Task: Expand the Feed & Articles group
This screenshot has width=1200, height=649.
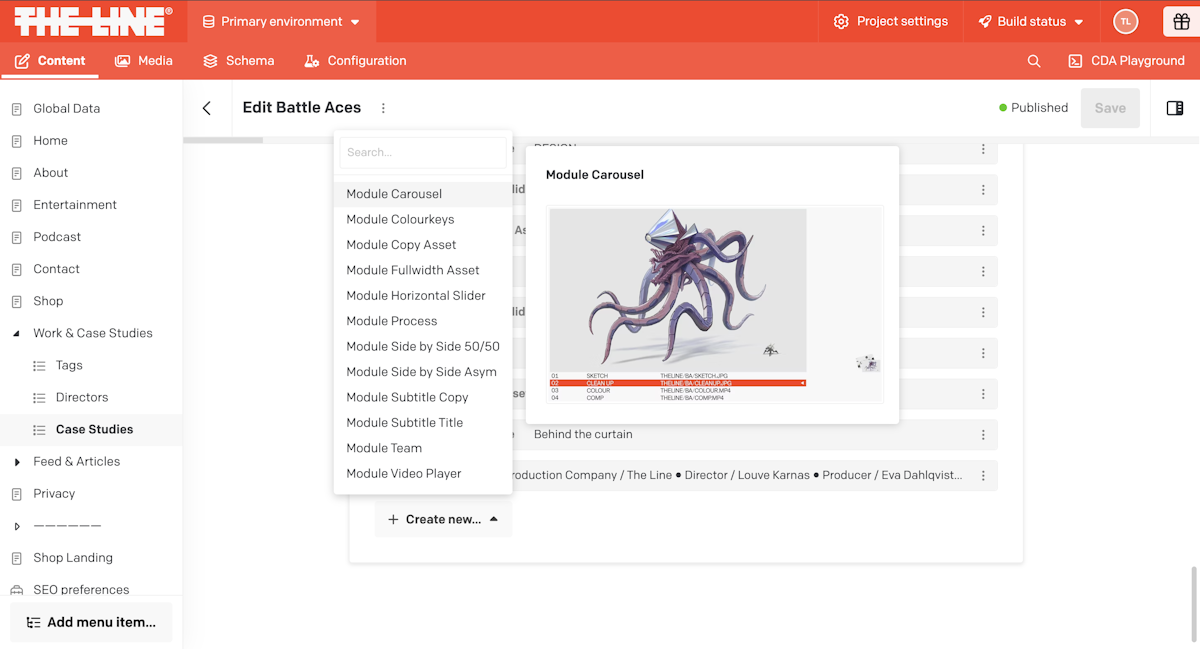Action: (16, 462)
